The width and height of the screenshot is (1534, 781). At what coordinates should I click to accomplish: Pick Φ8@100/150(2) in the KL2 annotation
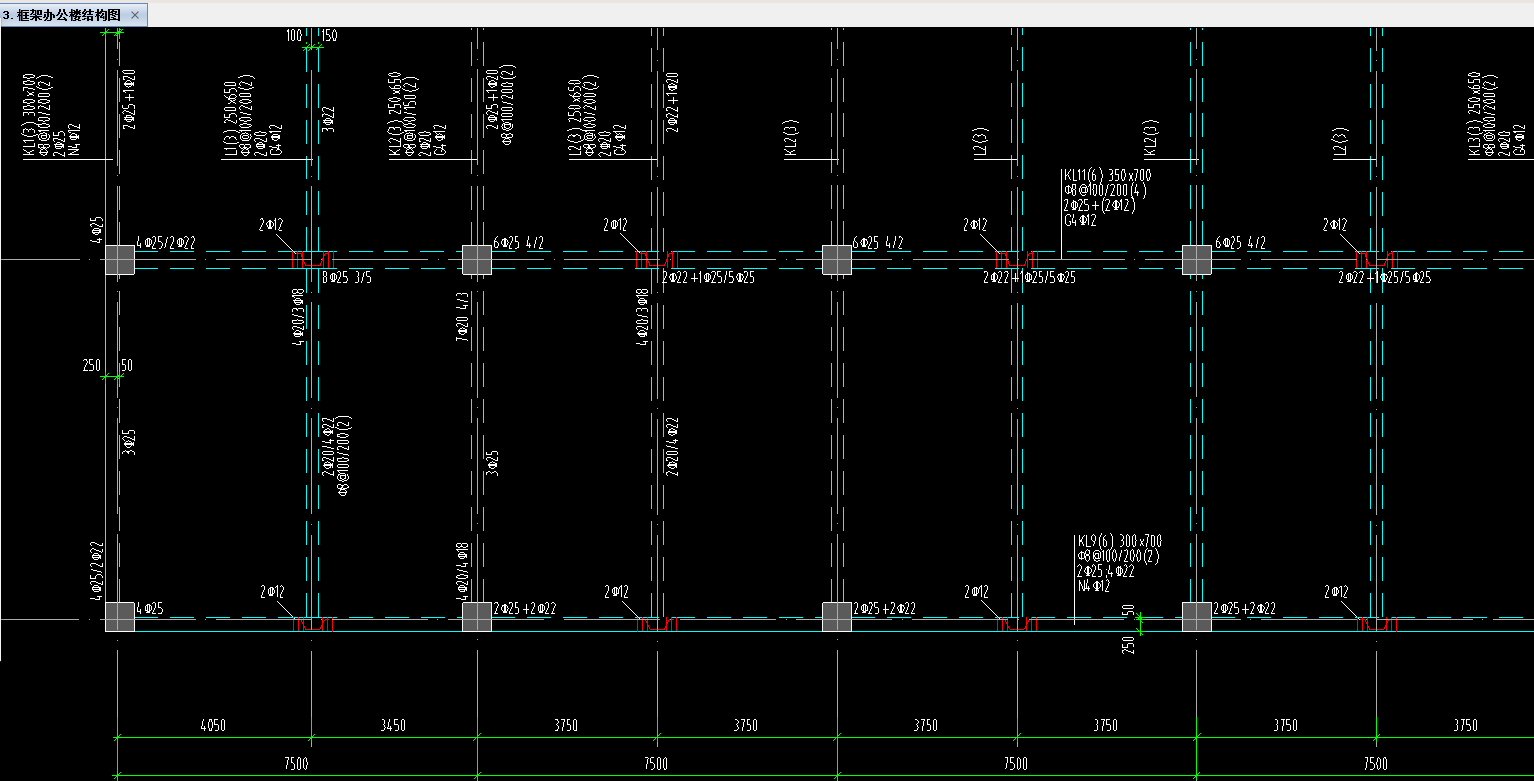click(x=409, y=118)
